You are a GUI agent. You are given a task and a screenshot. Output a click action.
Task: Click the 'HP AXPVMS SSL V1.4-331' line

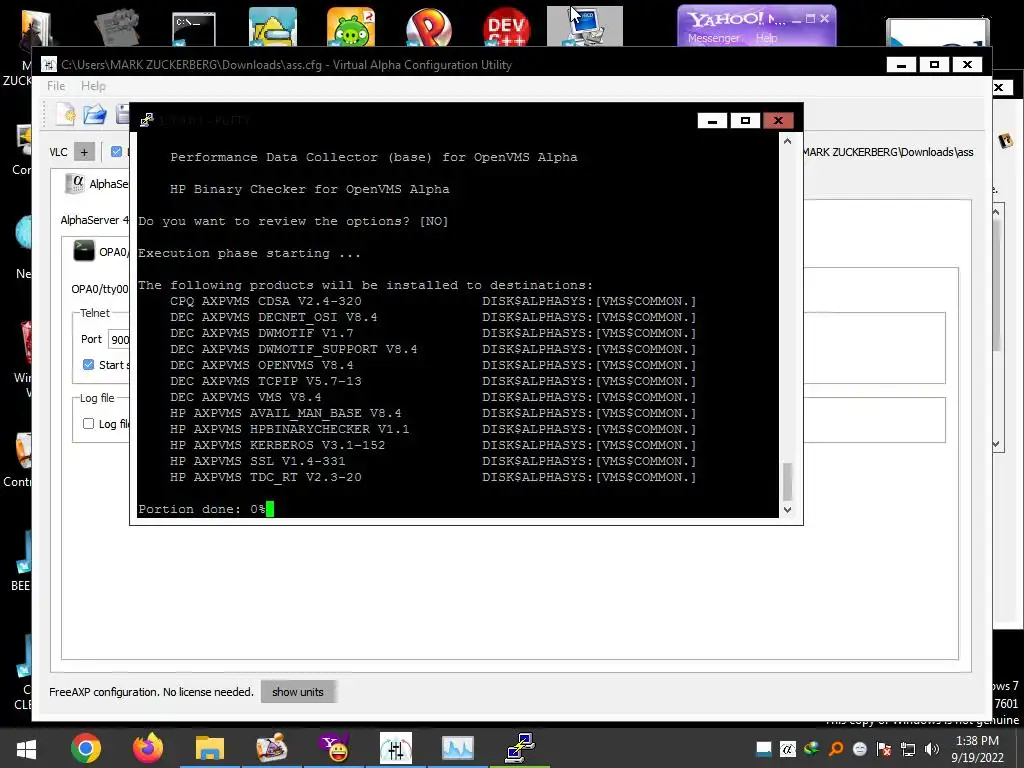(x=258, y=461)
